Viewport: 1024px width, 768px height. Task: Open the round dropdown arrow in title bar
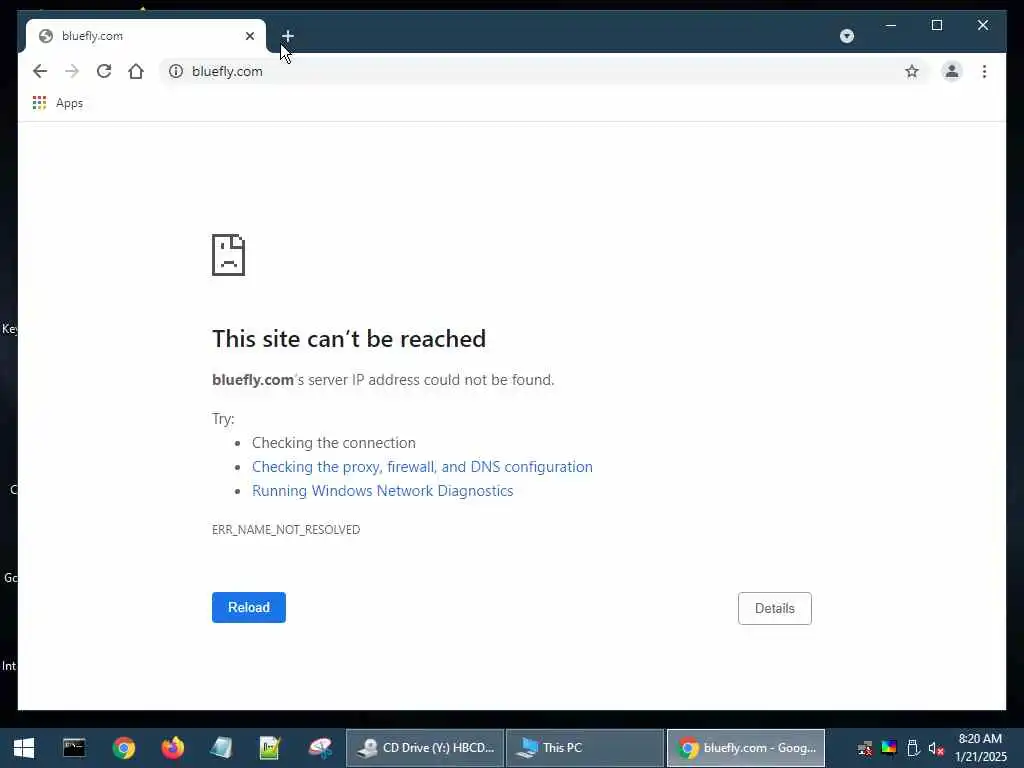coord(846,36)
